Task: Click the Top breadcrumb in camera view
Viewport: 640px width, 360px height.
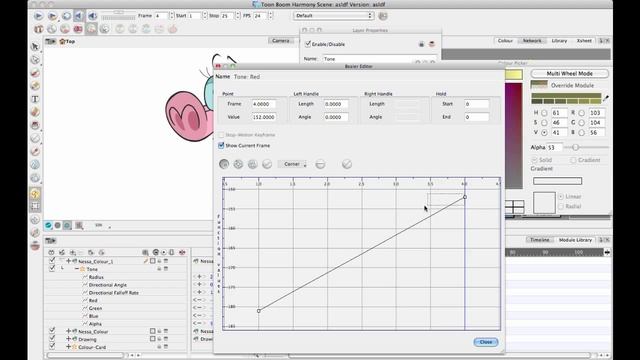Action: (67, 41)
